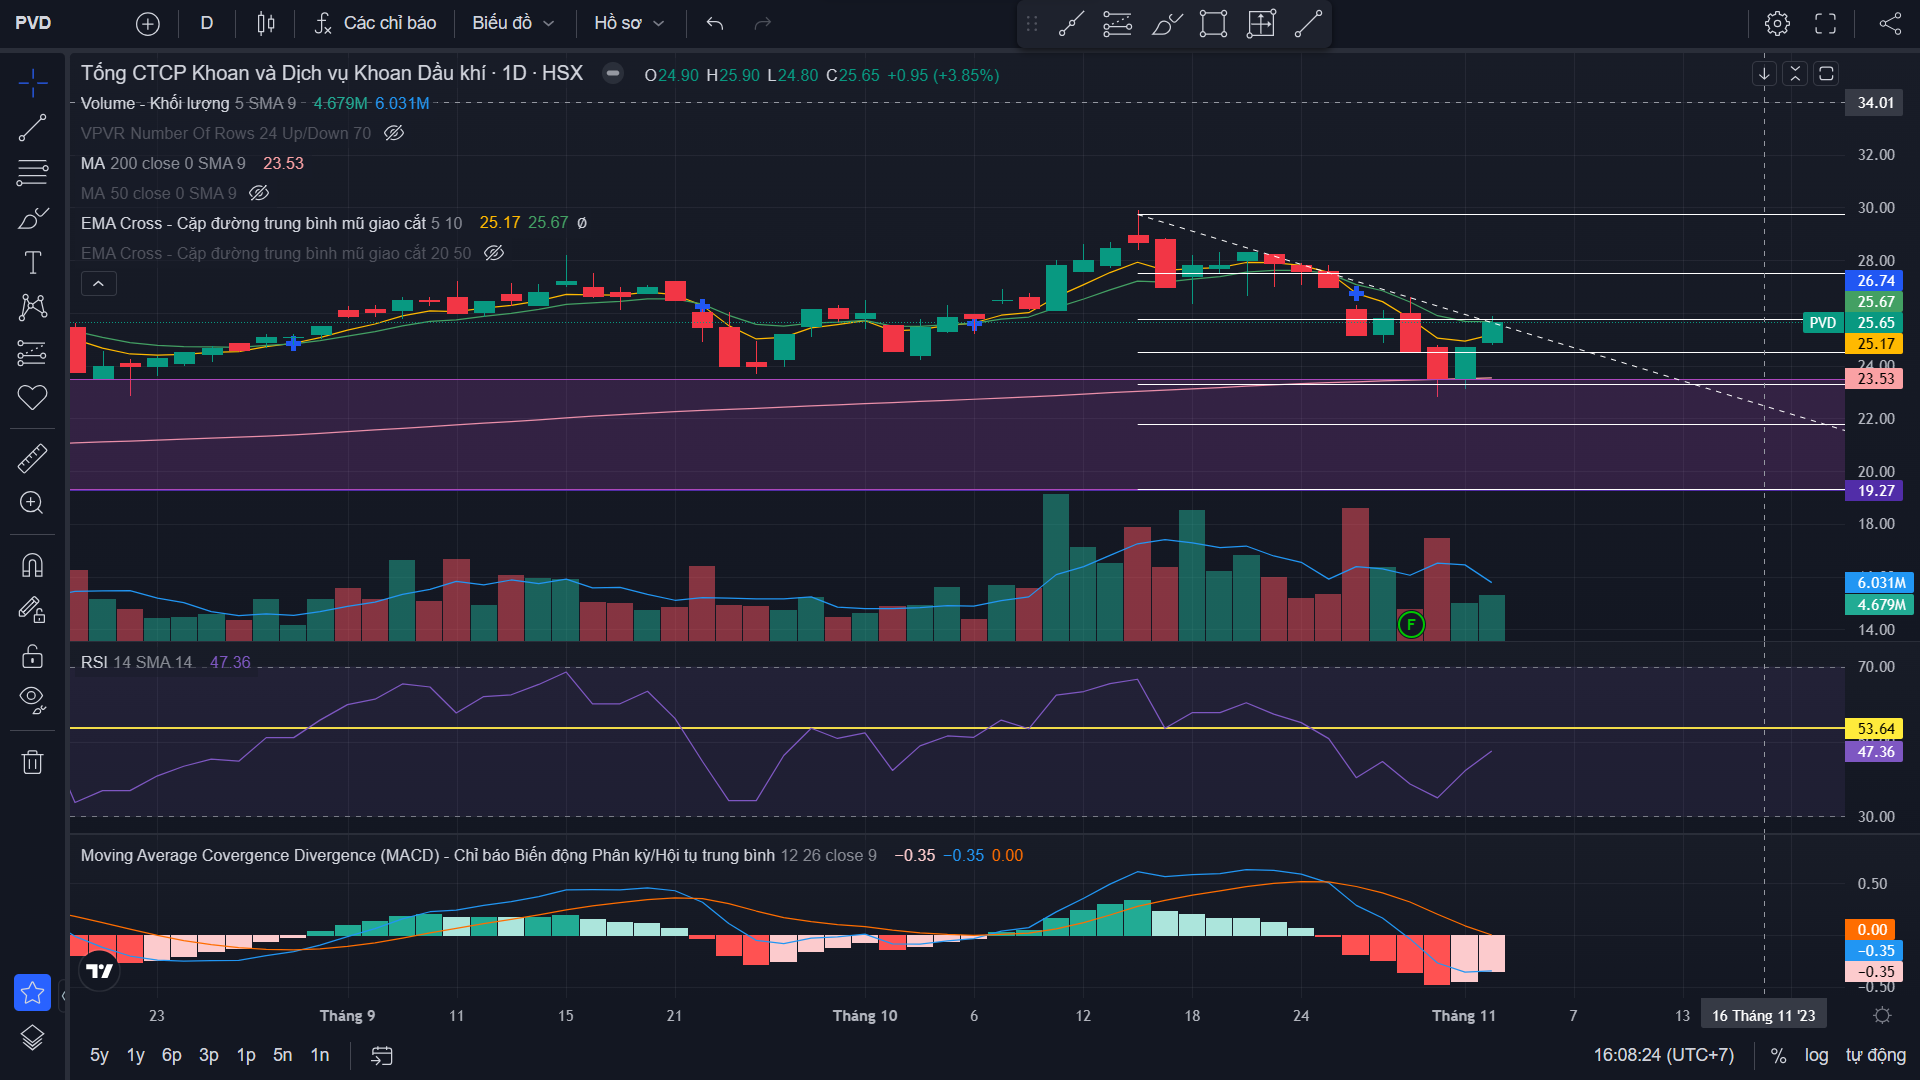Select the 6p time range
Image resolution: width=1920 pixels, height=1080 pixels.
(172, 1055)
